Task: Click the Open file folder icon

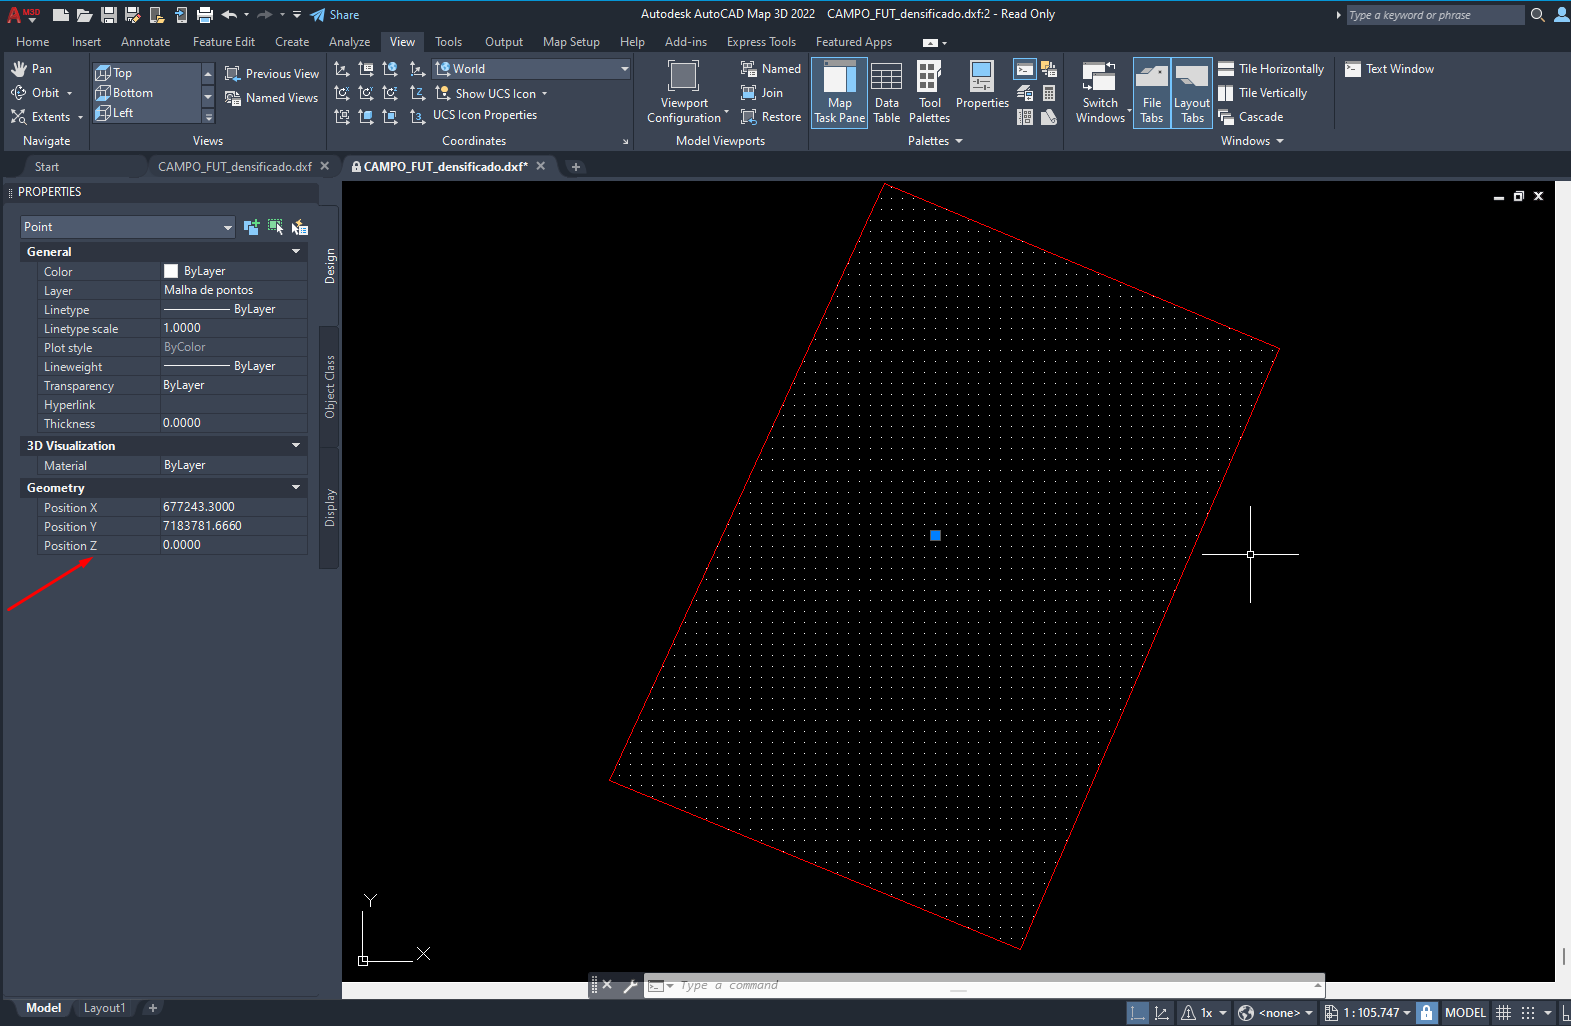Action: 85,15
